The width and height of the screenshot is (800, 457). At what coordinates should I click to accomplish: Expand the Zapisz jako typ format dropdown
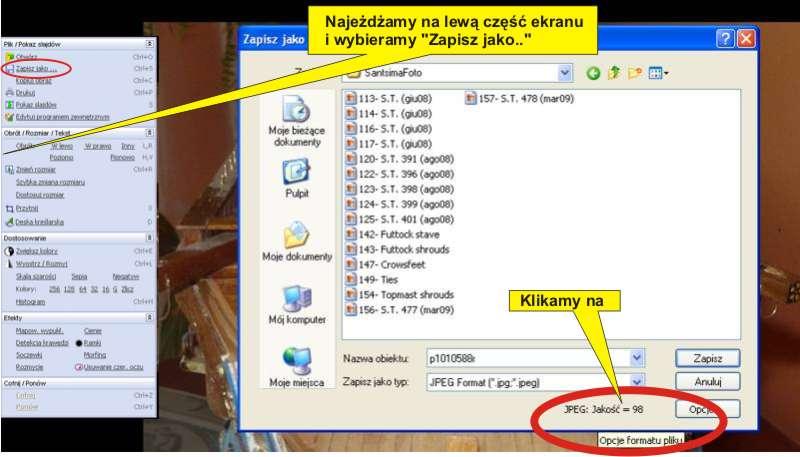pos(637,382)
